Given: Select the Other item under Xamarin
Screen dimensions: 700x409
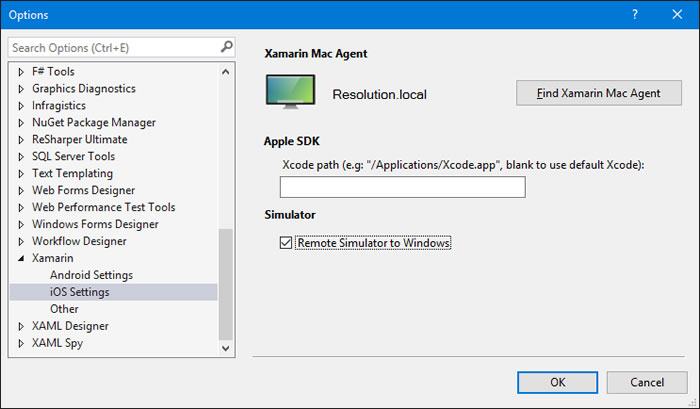Looking at the screenshot, I should pos(64,309).
